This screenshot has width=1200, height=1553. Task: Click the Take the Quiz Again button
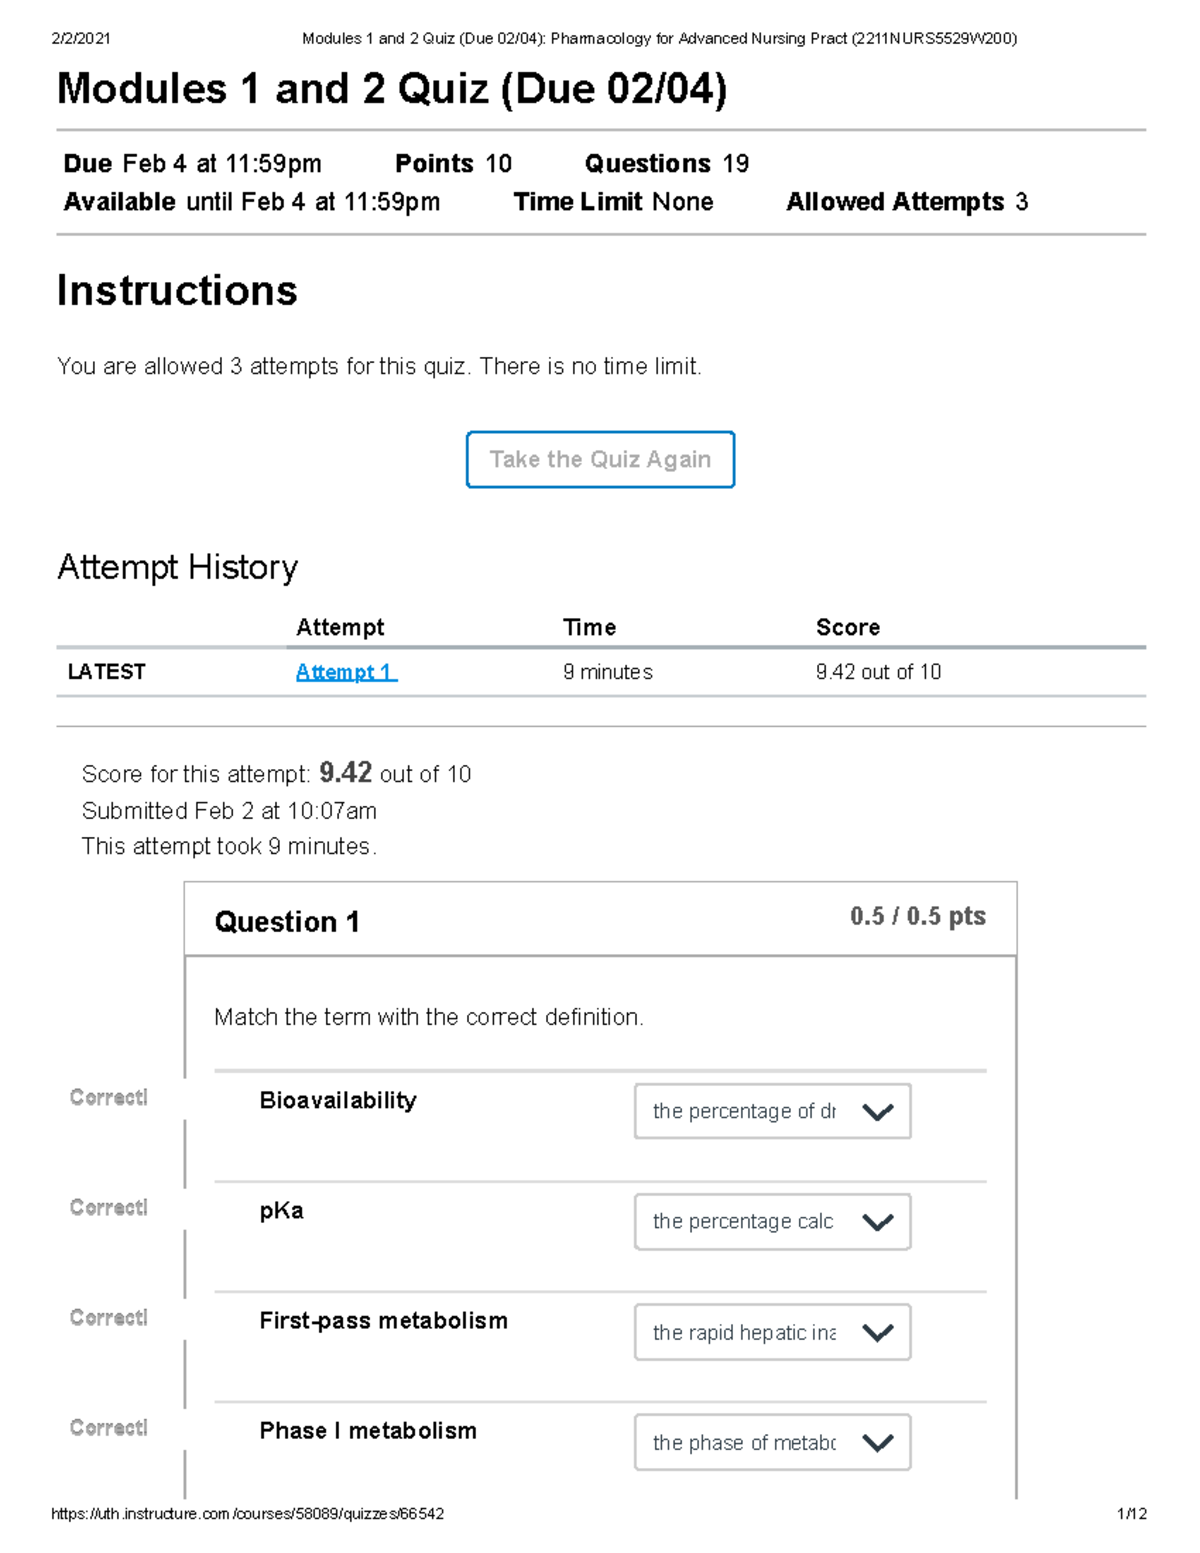click(x=599, y=459)
